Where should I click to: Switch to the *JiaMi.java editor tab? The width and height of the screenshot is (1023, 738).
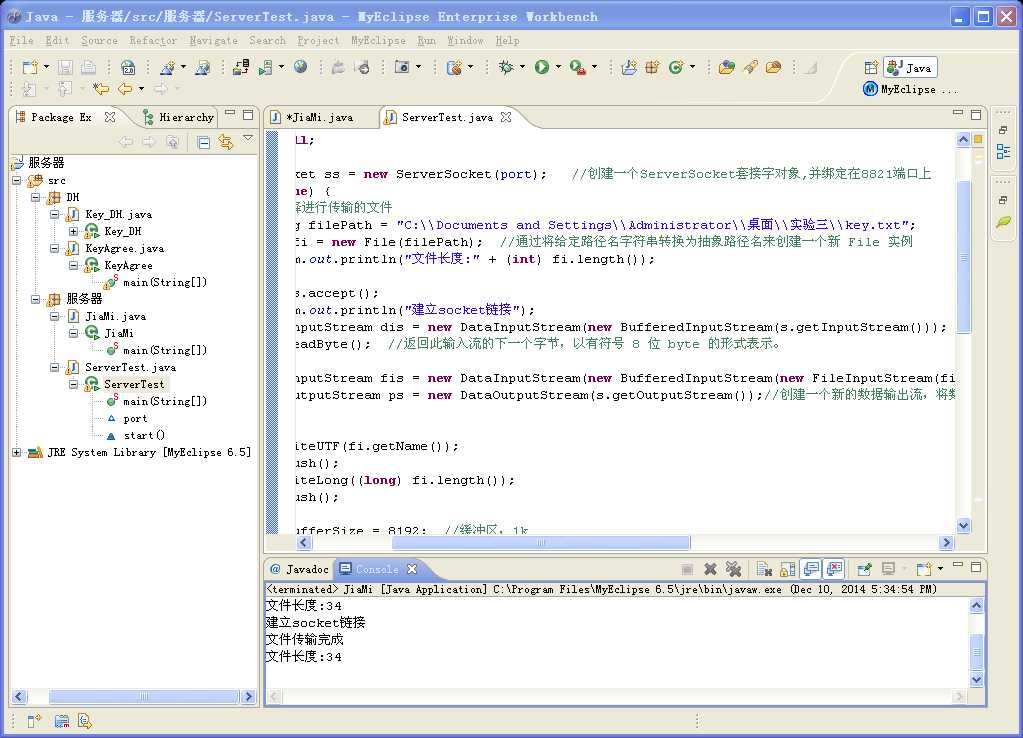coord(320,117)
